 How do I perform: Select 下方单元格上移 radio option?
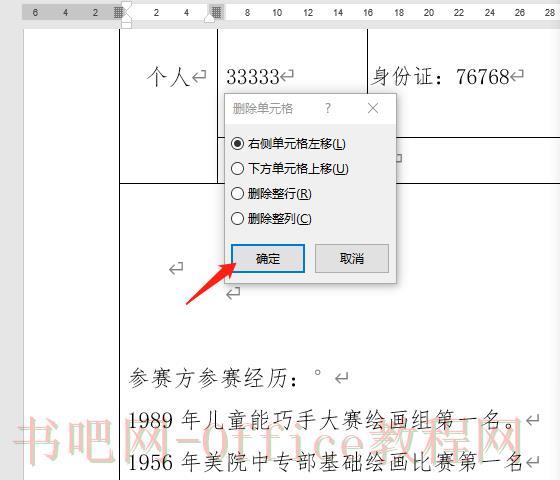[290, 169]
